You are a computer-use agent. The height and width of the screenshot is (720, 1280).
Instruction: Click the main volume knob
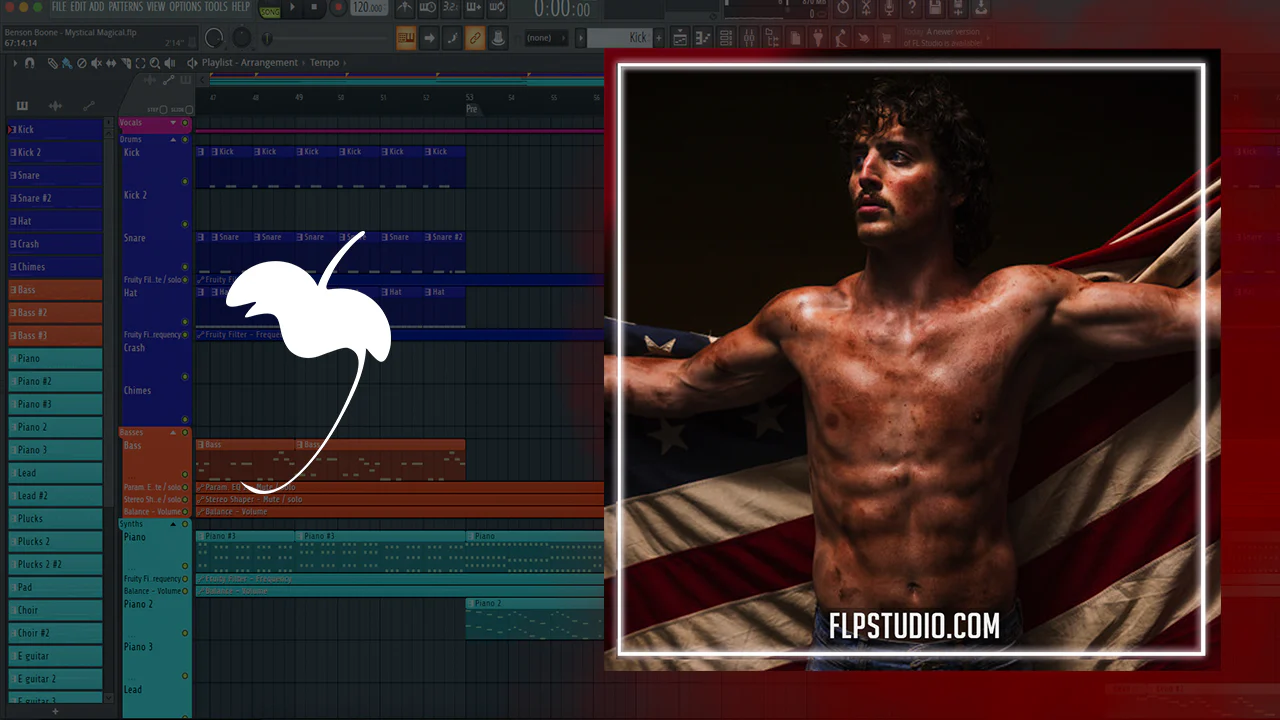pos(214,38)
